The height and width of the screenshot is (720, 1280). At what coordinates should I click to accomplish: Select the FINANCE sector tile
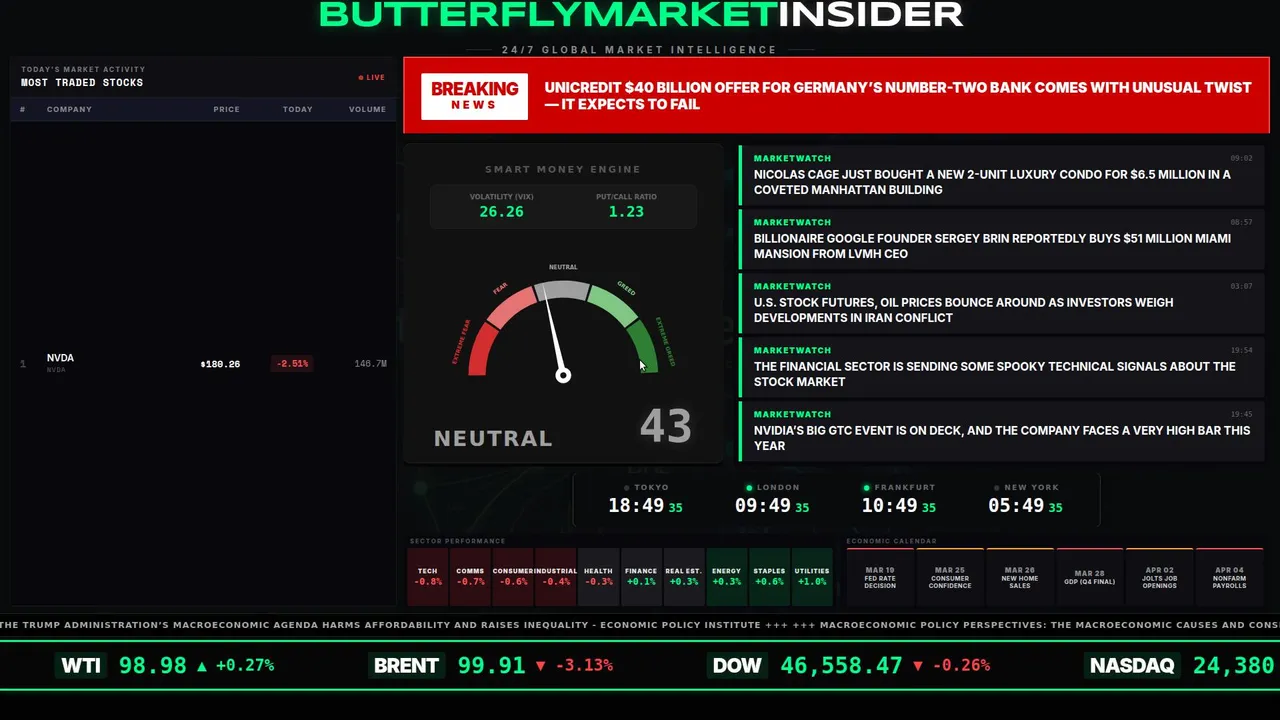tap(641, 577)
